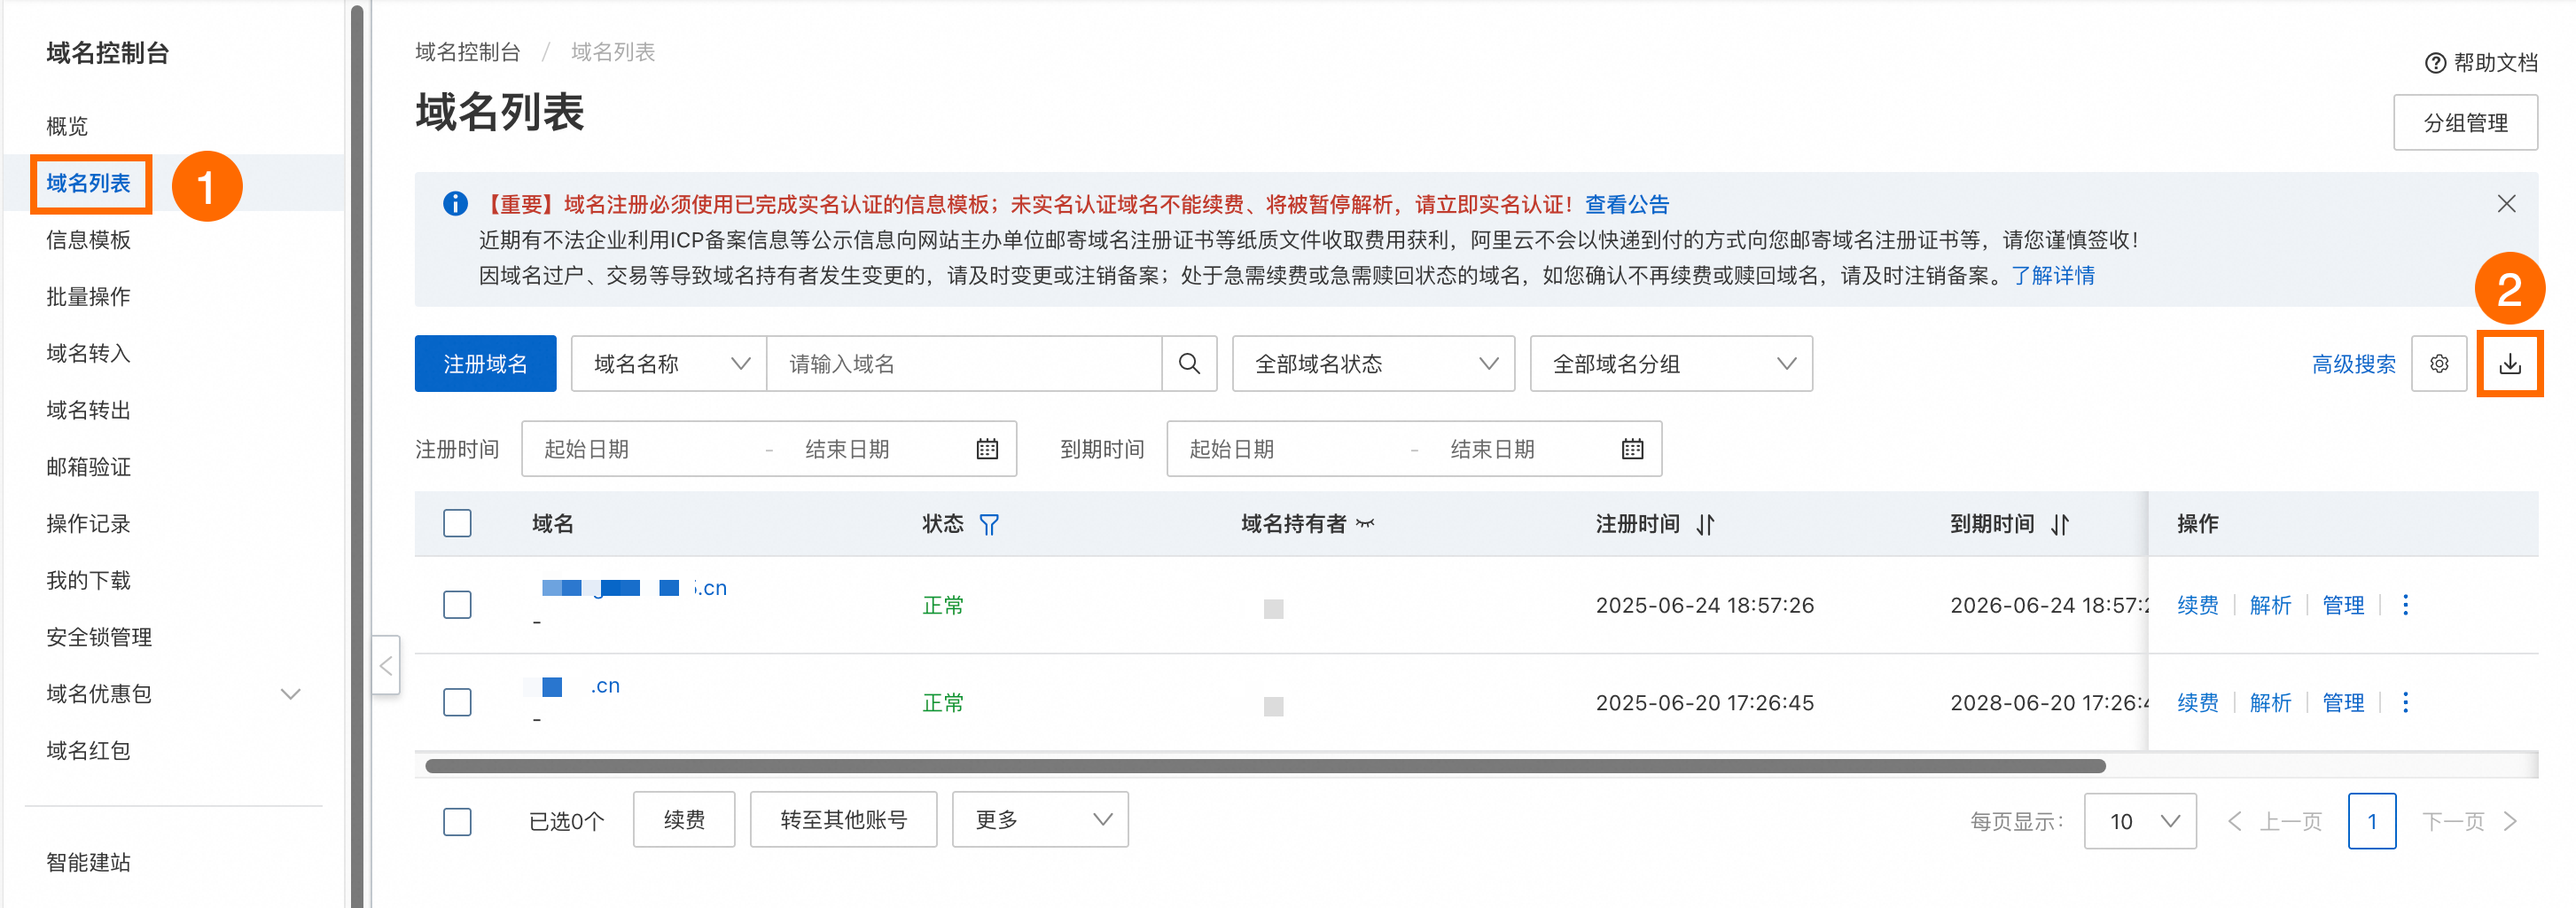
Task: Open 全部域名状态 dropdown
Action: [x=1373, y=364]
